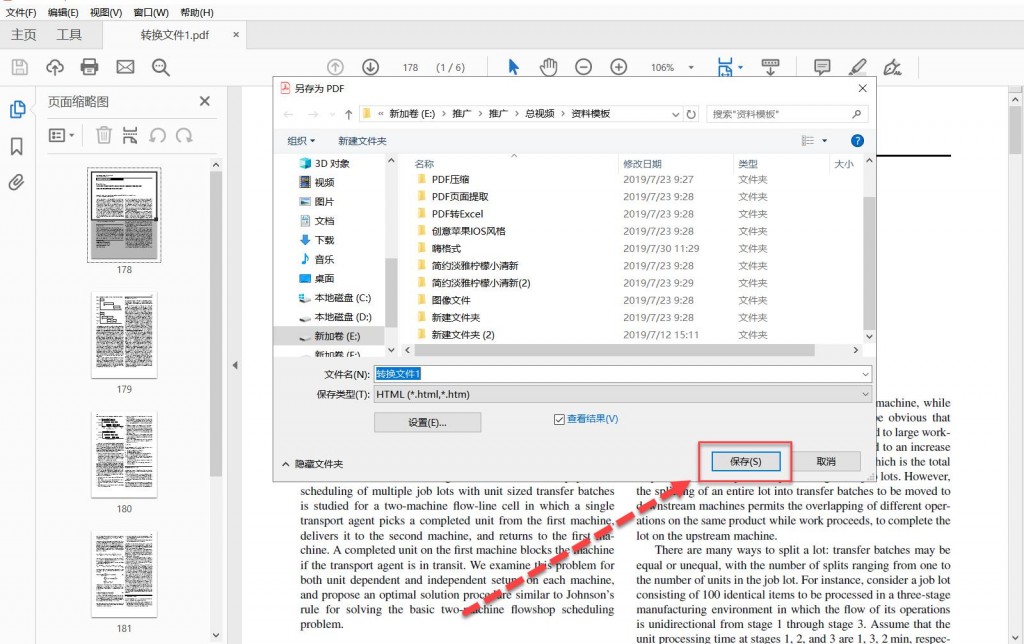
Task: Switch to the 主页 tab
Action: click(24, 35)
